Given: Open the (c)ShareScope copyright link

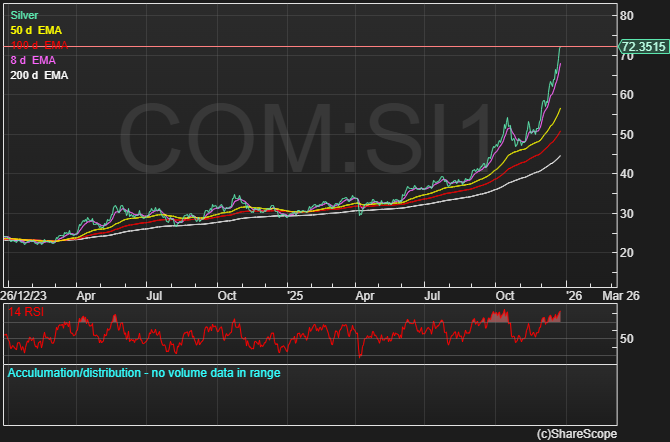Looking at the screenshot, I should pos(576,433).
